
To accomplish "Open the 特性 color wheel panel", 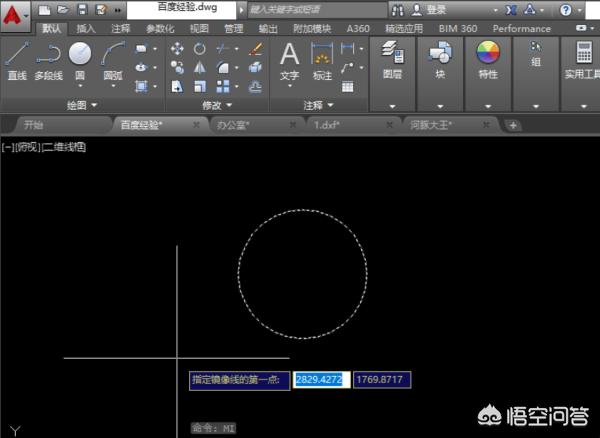I will click(x=487, y=59).
